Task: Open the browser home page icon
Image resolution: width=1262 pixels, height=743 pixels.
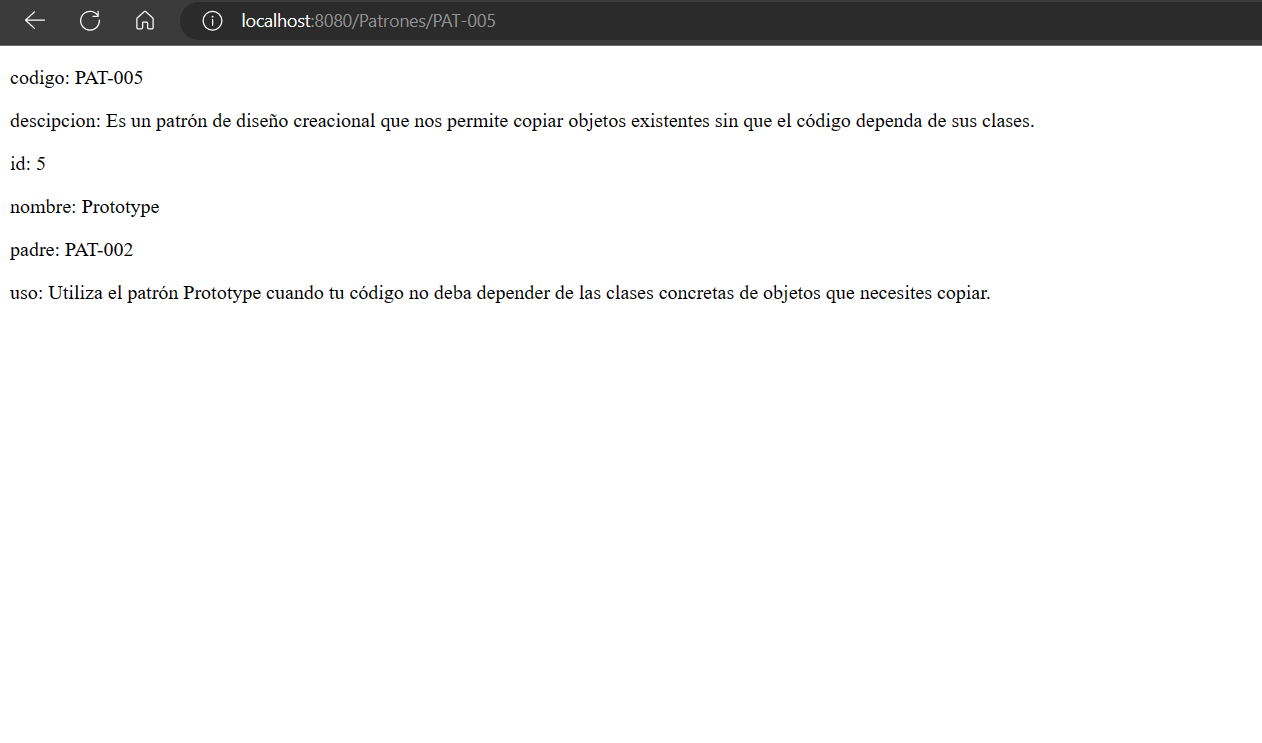Action: 144,20
